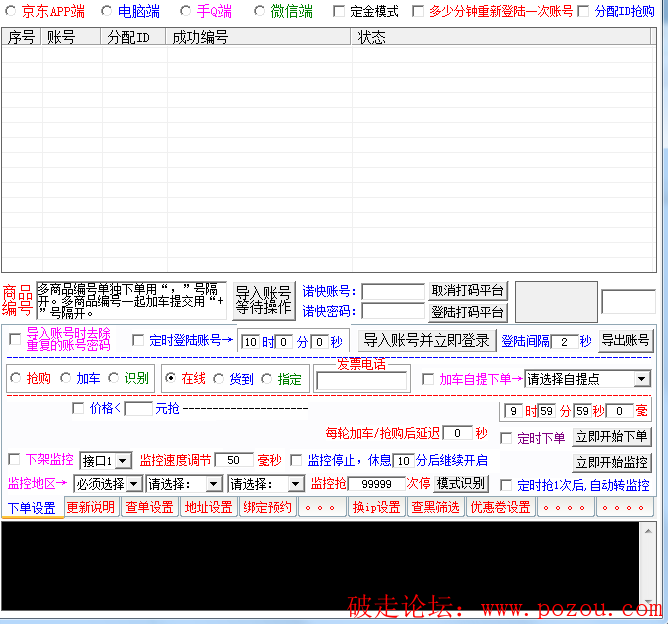Tick the 定时下单 checkbox

tap(506, 438)
